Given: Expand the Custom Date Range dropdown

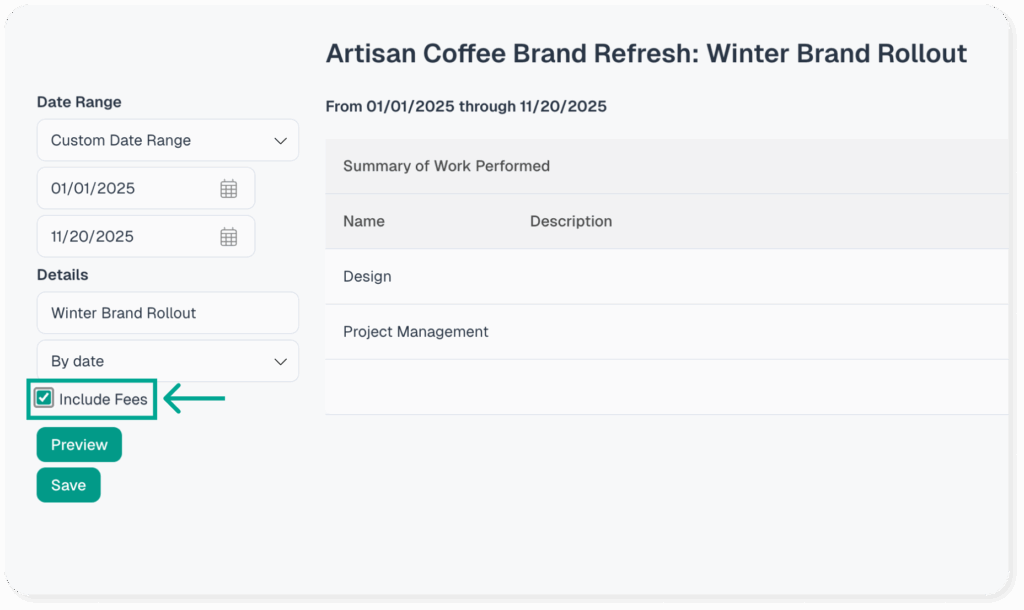Looking at the screenshot, I should tap(167, 141).
